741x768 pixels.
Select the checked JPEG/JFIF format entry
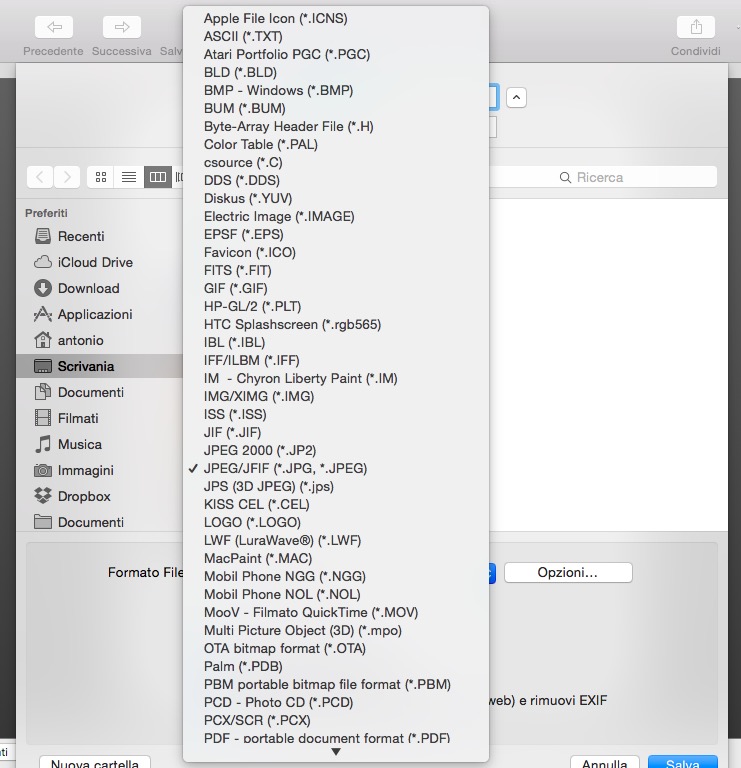coord(336,468)
